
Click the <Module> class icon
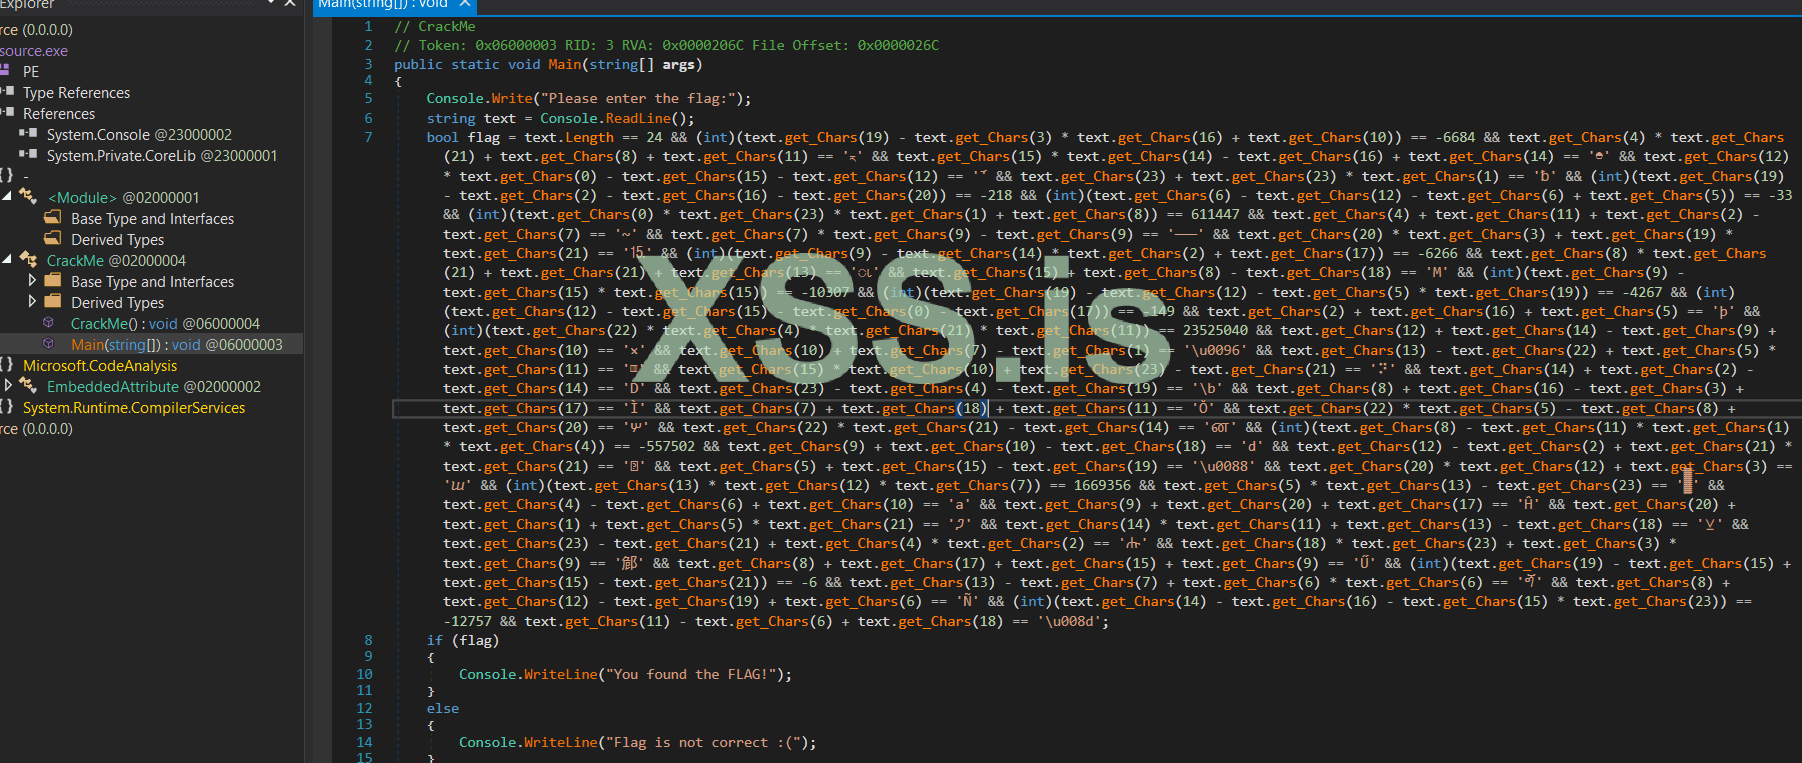pos(29,197)
